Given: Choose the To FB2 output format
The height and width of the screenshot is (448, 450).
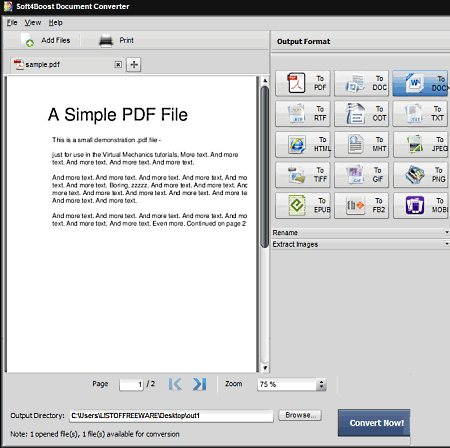Looking at the screenshot, I should 361,205.
